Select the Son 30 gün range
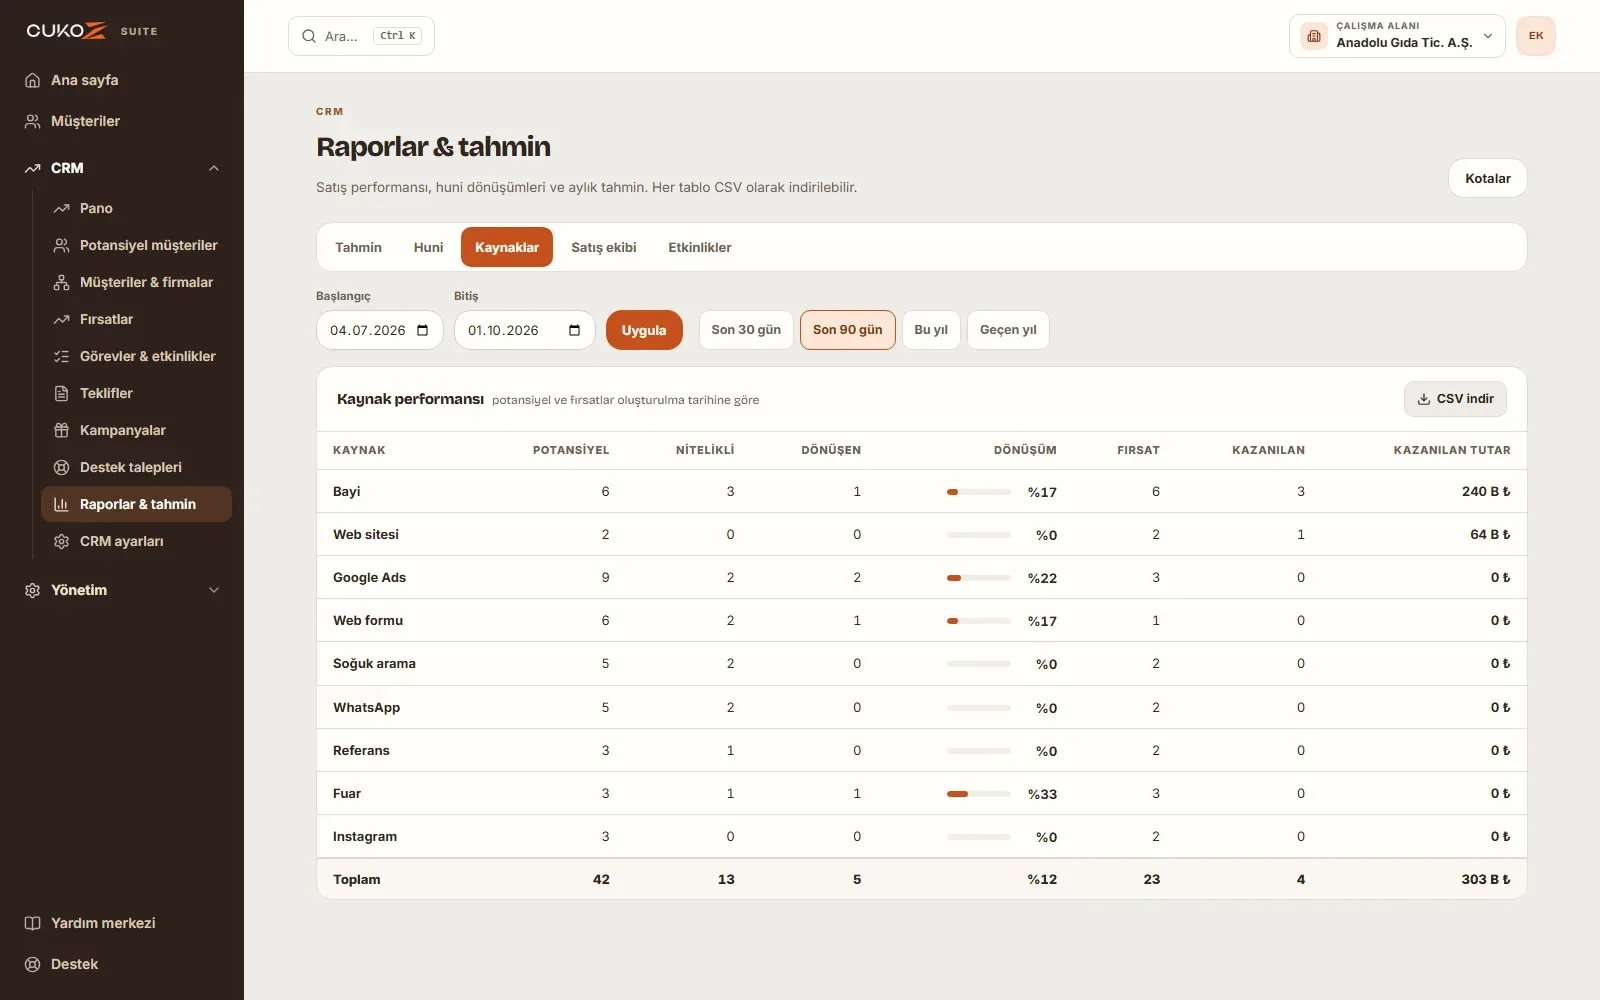Image resolution: width=1600 pixels, height=1000 pixels. pos(746,330)
